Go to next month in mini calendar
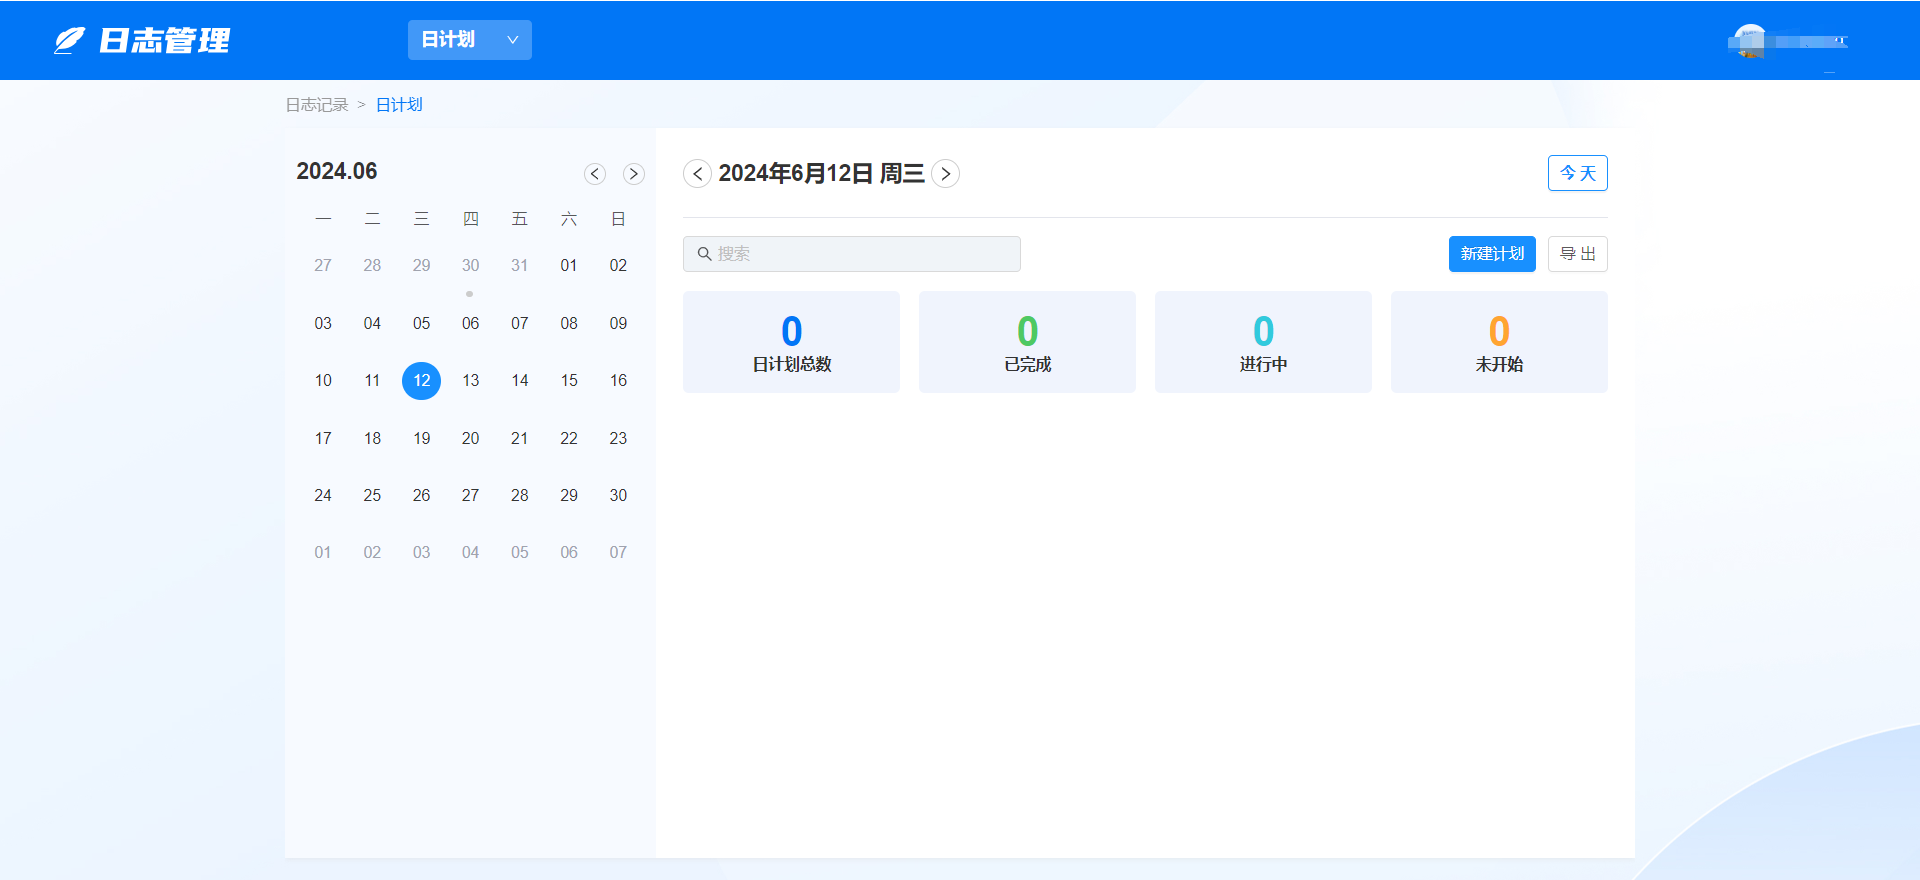 tap(634, 174)
